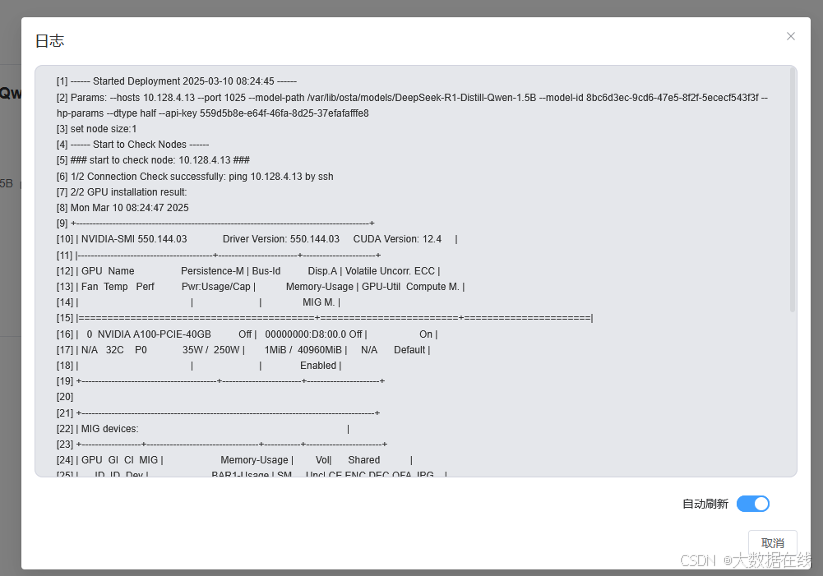Click log line 4 Start to Check Nodes
This screenshot has width=824, height=576.
[132, 145]
